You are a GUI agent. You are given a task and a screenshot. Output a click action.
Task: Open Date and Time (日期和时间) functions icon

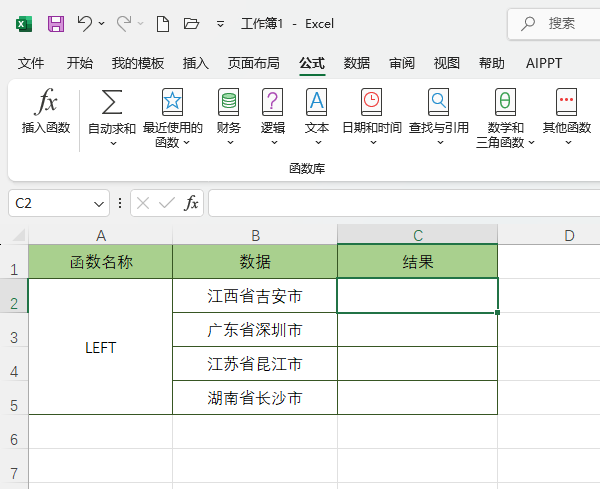pyautogui.click(x=371, y=102)
